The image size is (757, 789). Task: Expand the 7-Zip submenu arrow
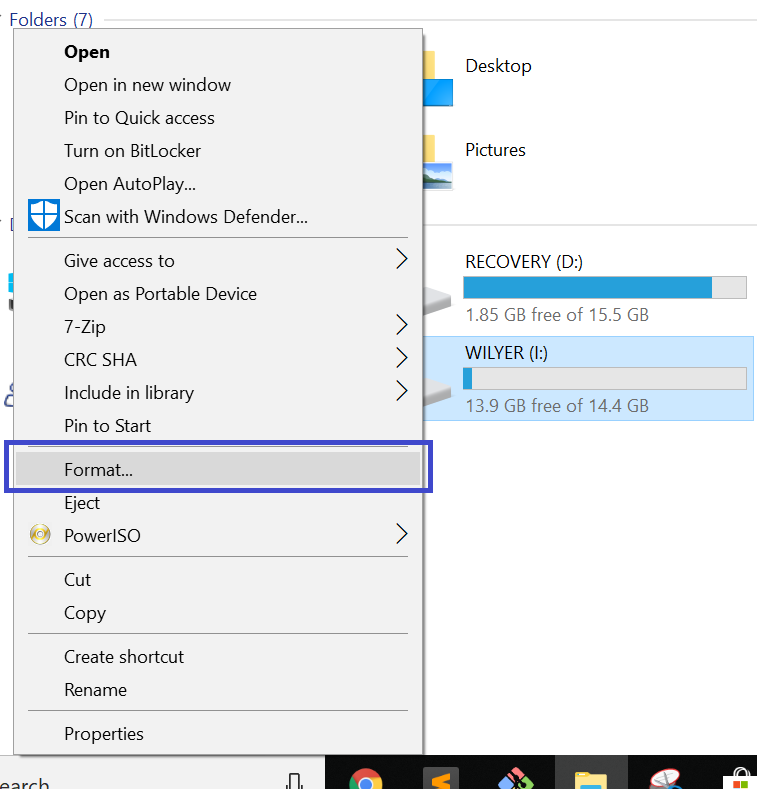401,325
